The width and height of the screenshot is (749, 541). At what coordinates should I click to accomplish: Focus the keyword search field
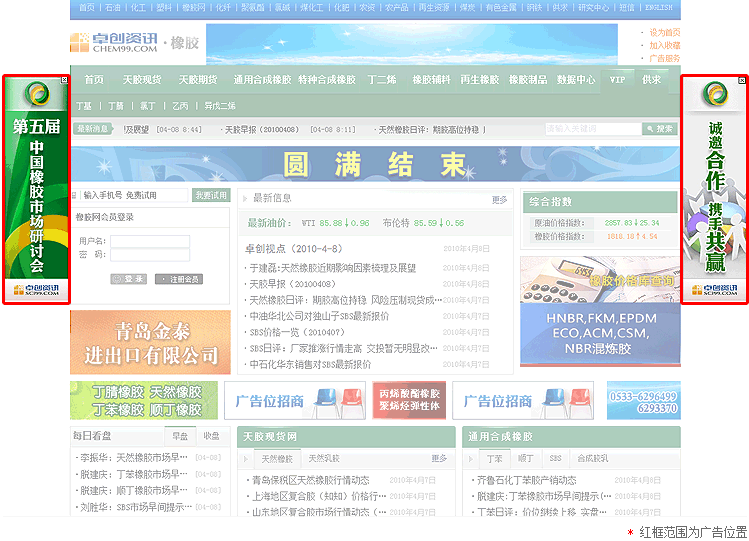pyautogui.click(x=593, y=129)
